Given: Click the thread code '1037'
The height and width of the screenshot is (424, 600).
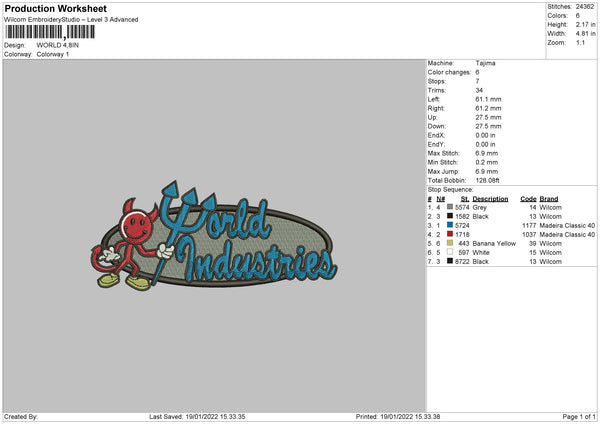Looking at the screenshot, I should [529, 235].
